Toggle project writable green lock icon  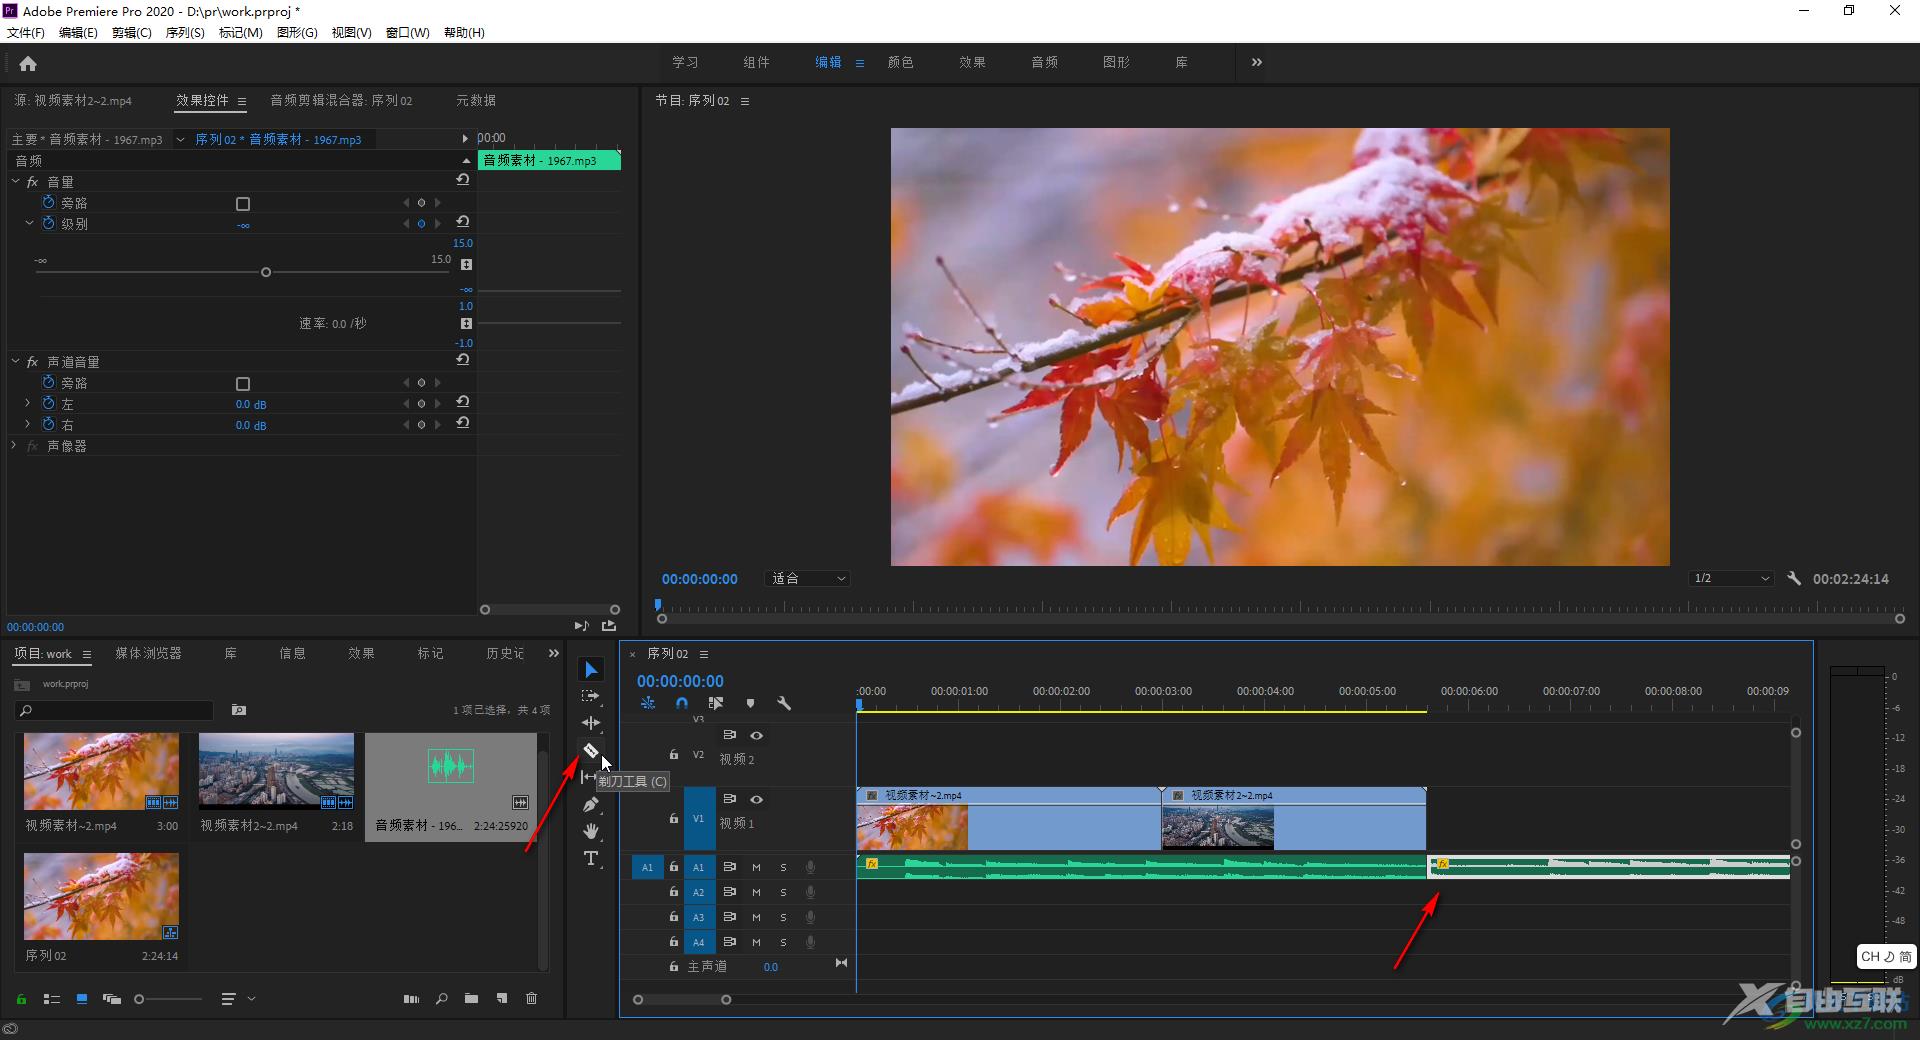pyautogui.click(x=21, y=998)
